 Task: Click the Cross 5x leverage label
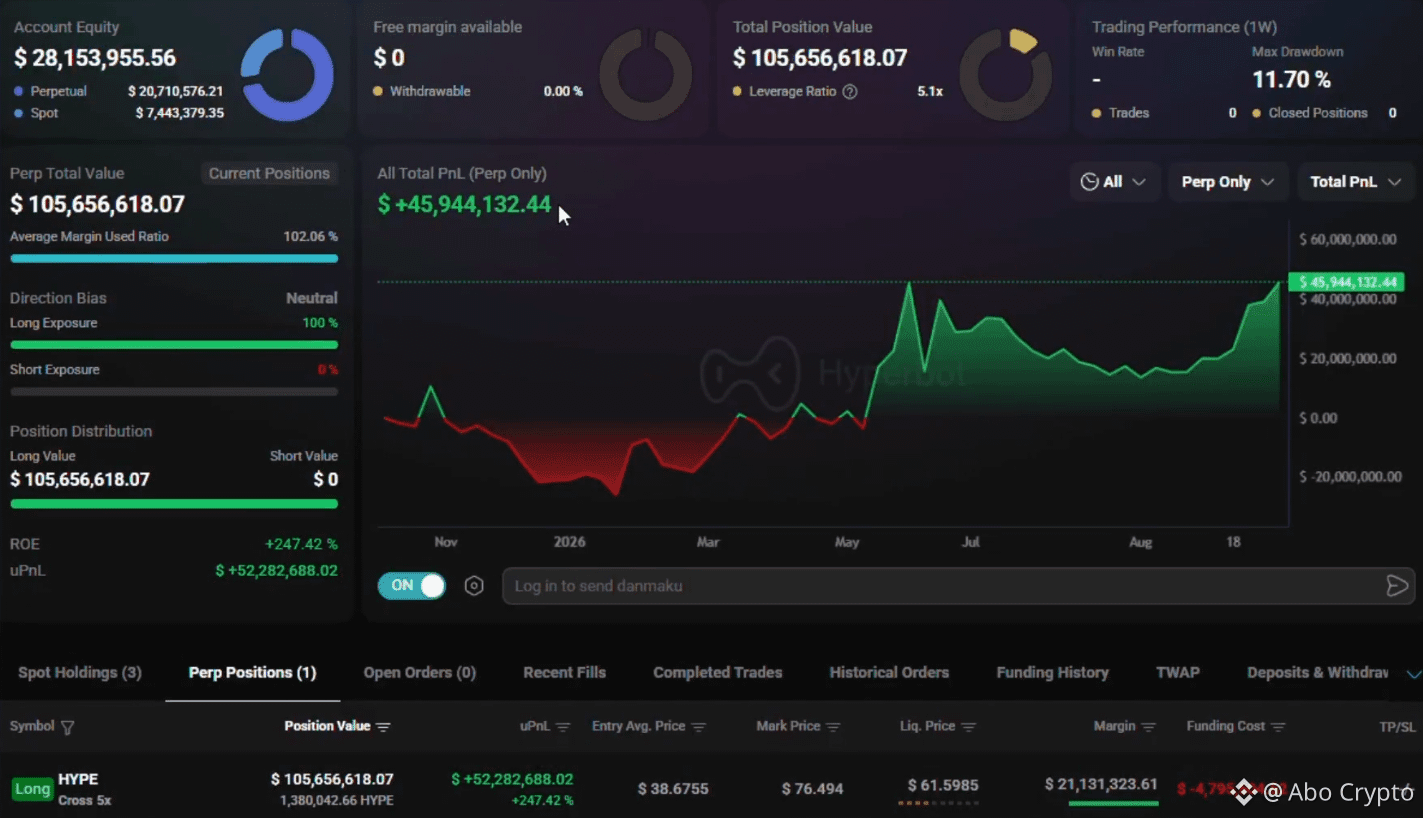click(85, 801)
